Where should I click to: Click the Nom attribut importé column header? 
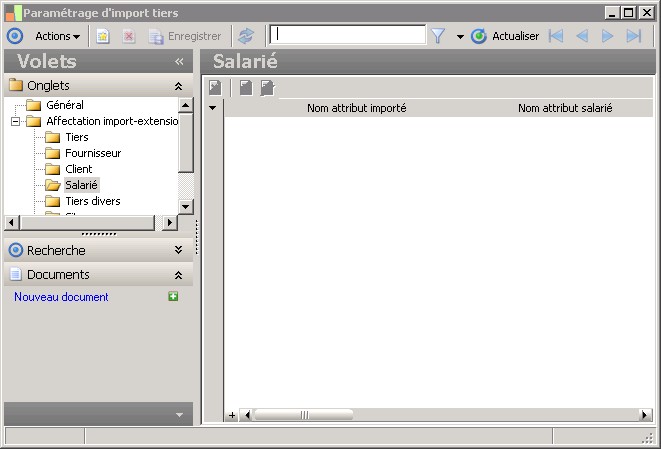[357, 108]
